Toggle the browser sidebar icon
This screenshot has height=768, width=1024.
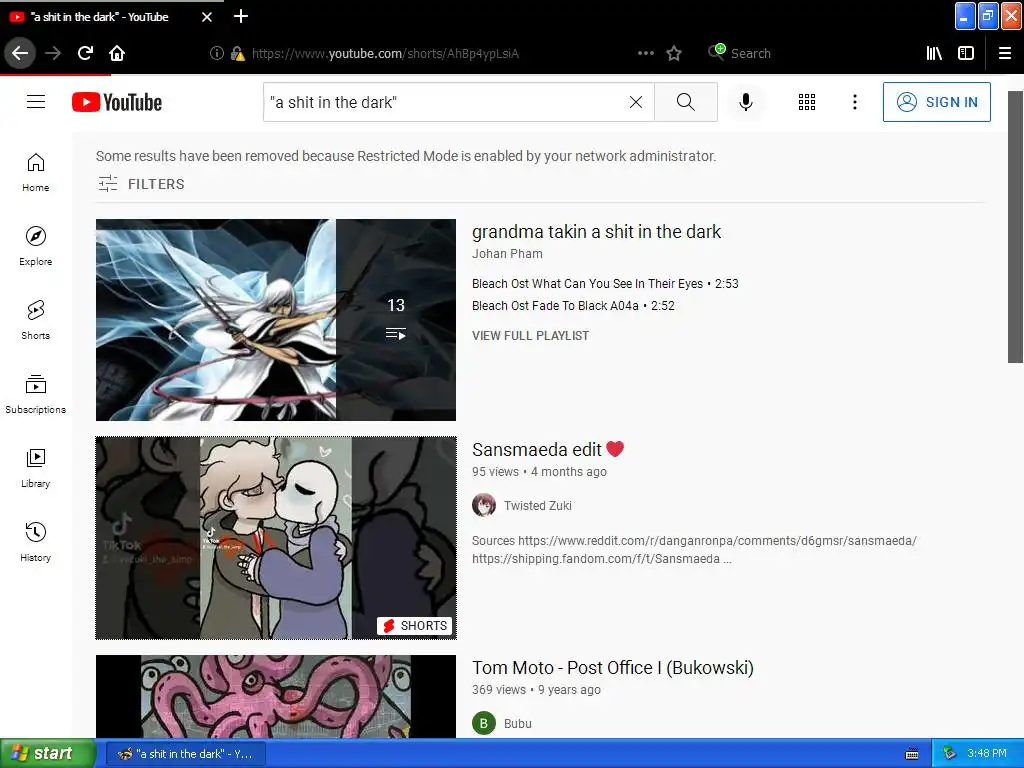pos(966,54)
